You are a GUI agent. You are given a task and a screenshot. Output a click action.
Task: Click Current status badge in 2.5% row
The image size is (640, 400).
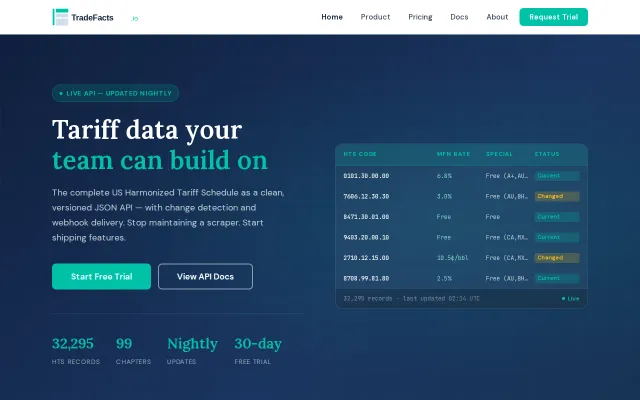(557, 278)
